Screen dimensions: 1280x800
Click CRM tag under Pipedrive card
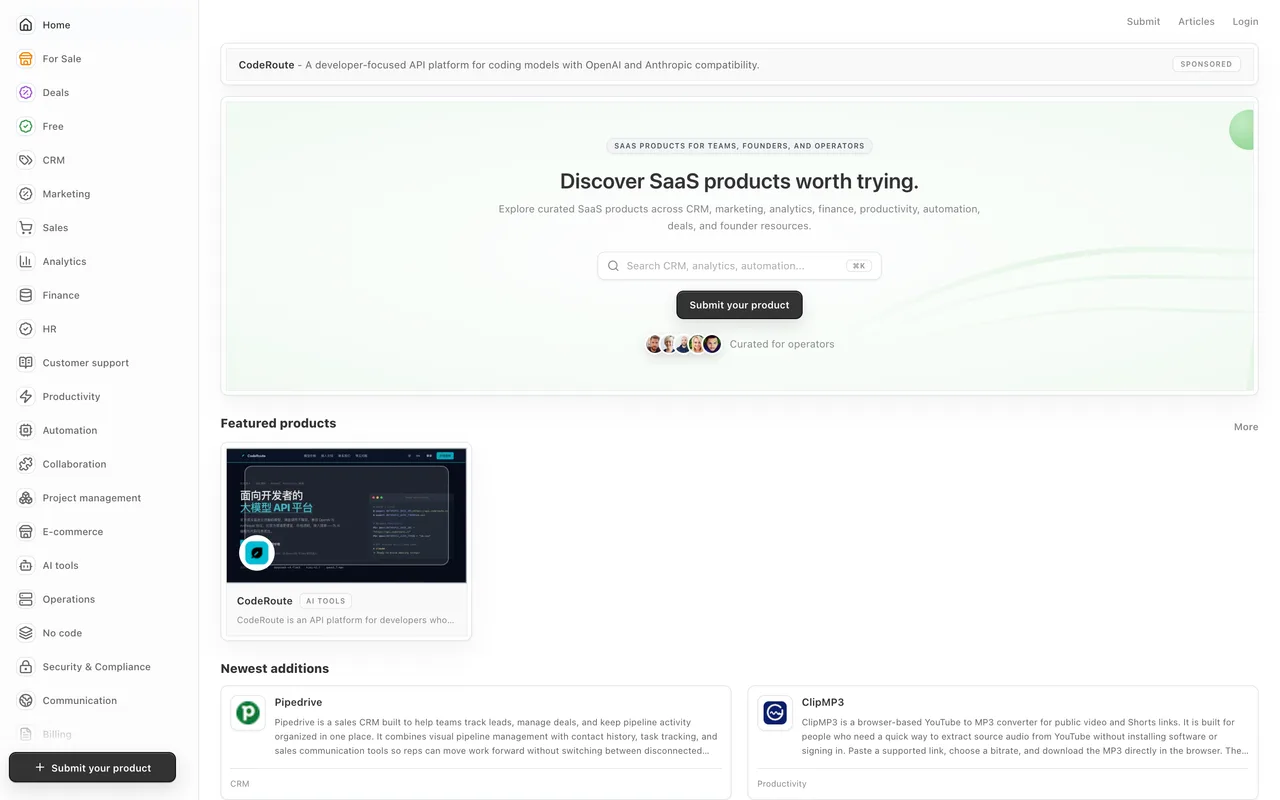[240, 784]
